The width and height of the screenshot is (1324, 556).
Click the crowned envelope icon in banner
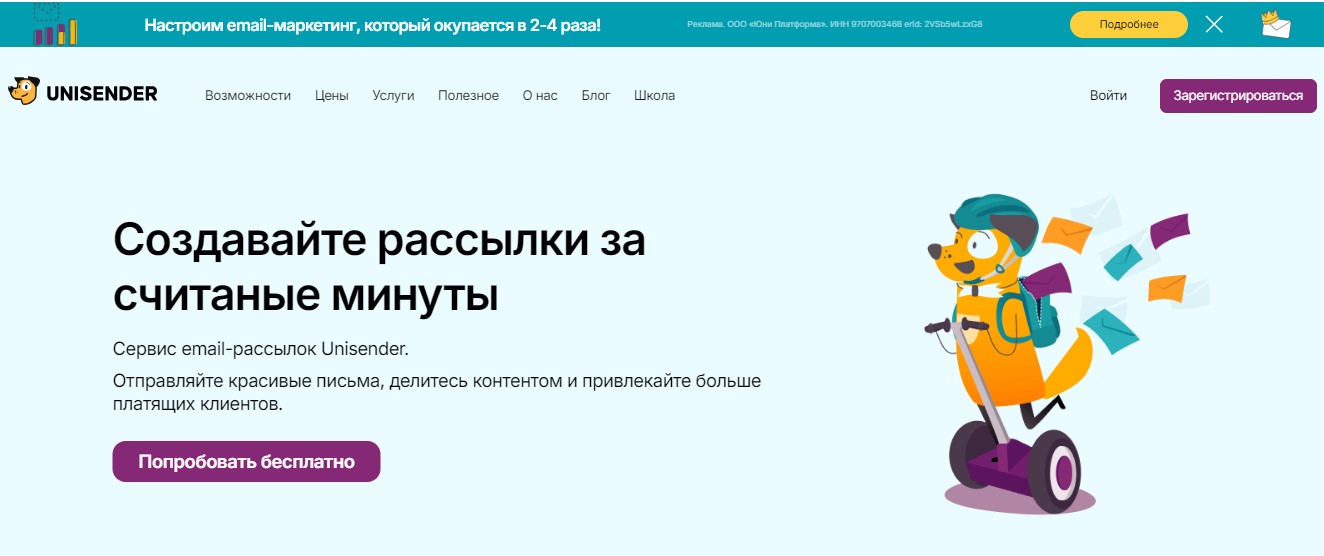pyautogui.click(x=1276, y=24)
